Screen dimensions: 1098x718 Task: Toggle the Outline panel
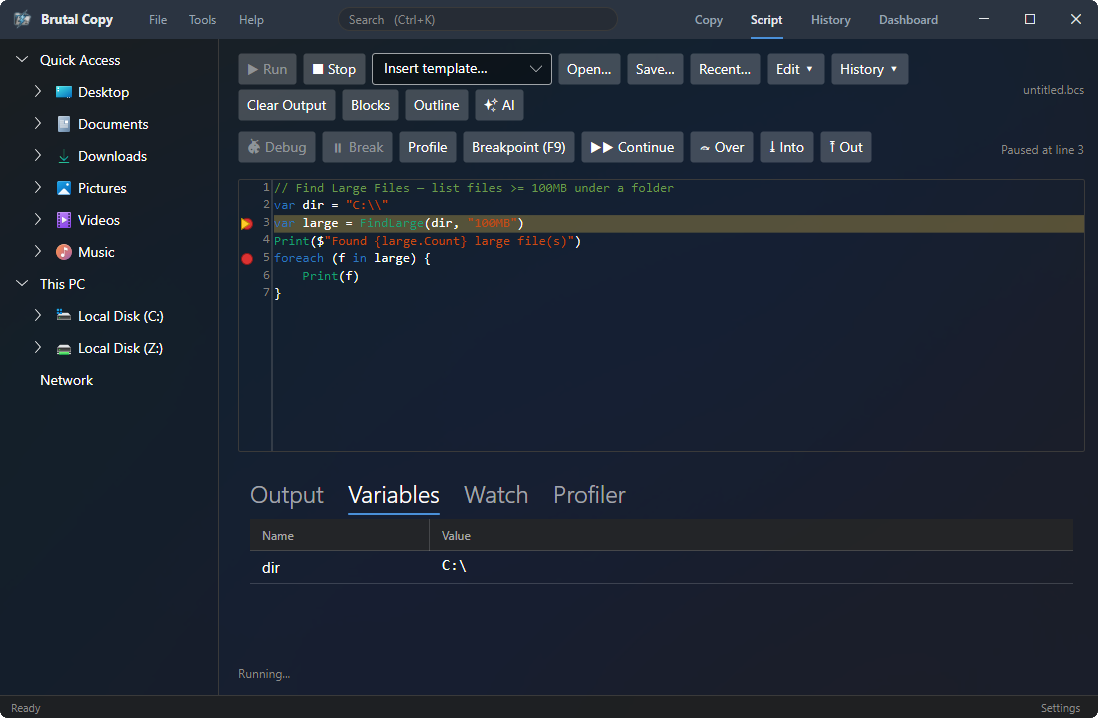(436, 105)
